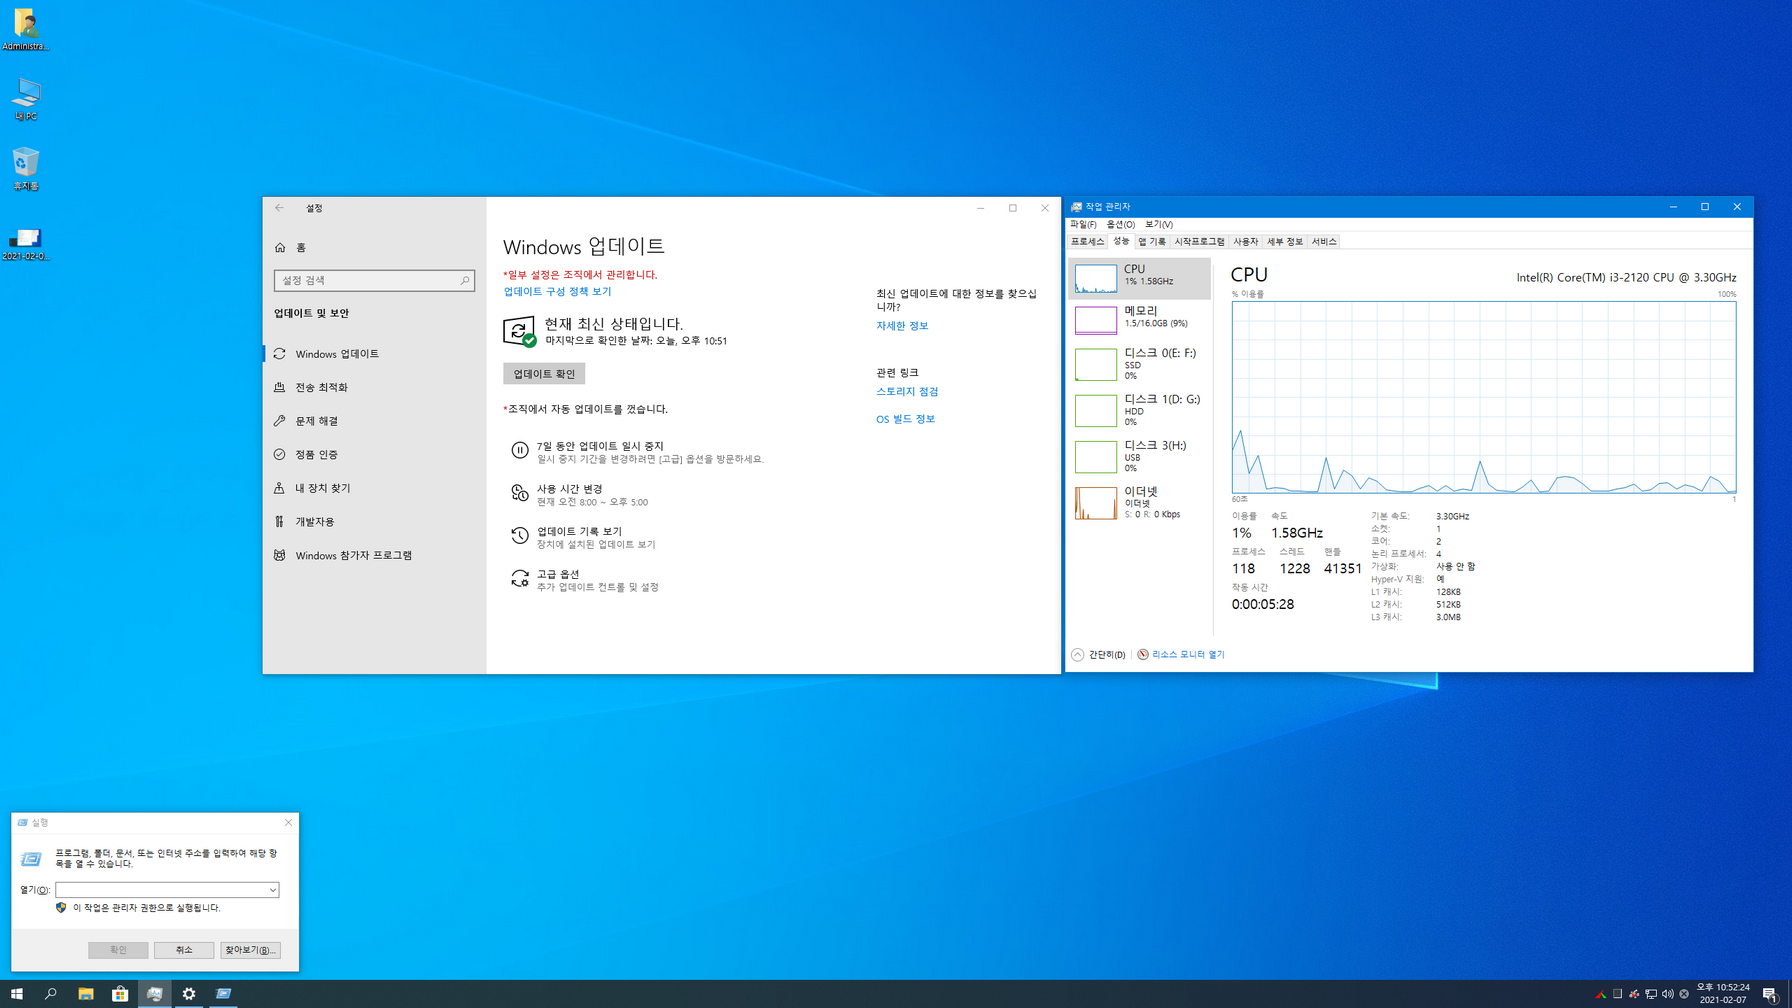Click 찾아보기(B) in the Run dialog
Screen dimensions: 1792x1008
pyautogui.click(x=250, y=950)
